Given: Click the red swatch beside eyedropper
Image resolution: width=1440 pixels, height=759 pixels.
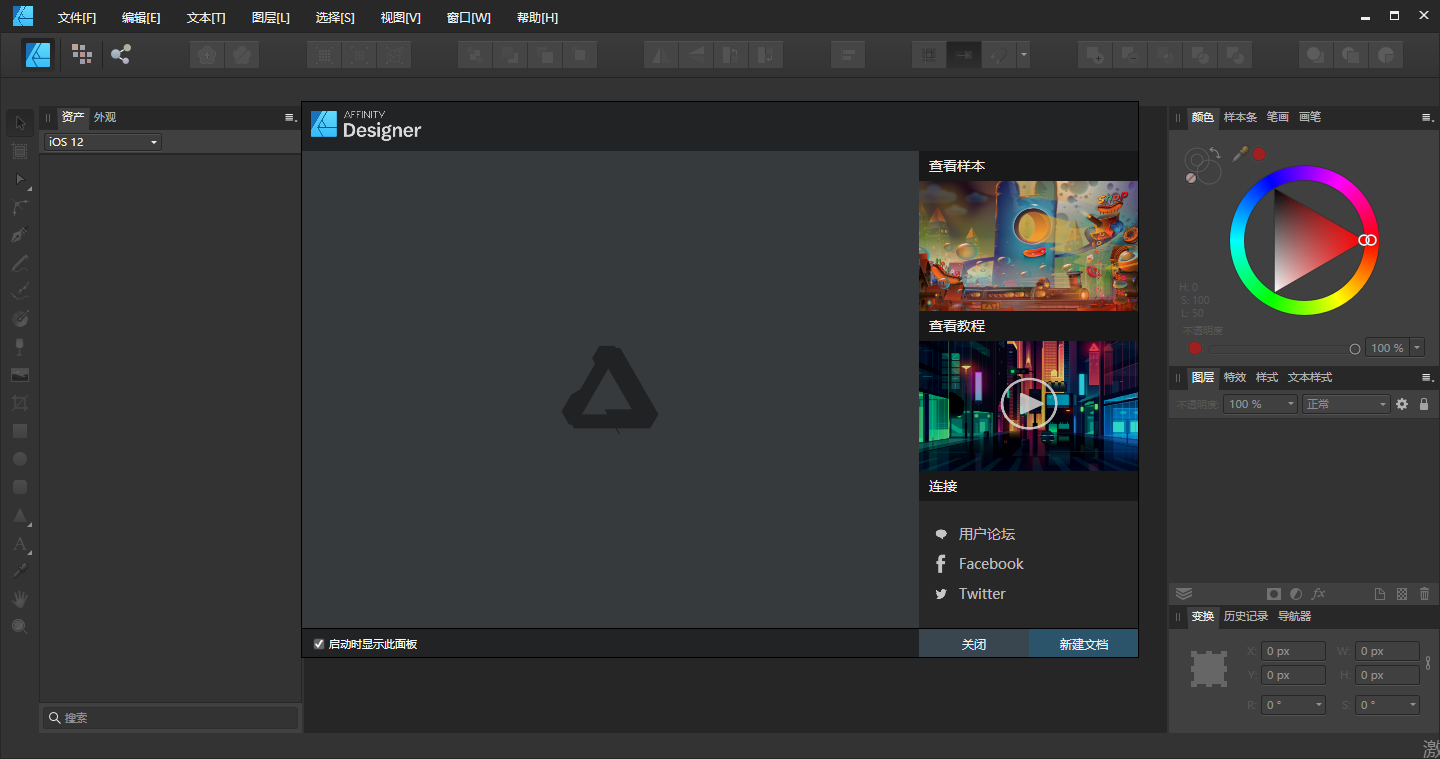Looking at the screenshot, I should pyautogui.click(x=1259, y=154).
